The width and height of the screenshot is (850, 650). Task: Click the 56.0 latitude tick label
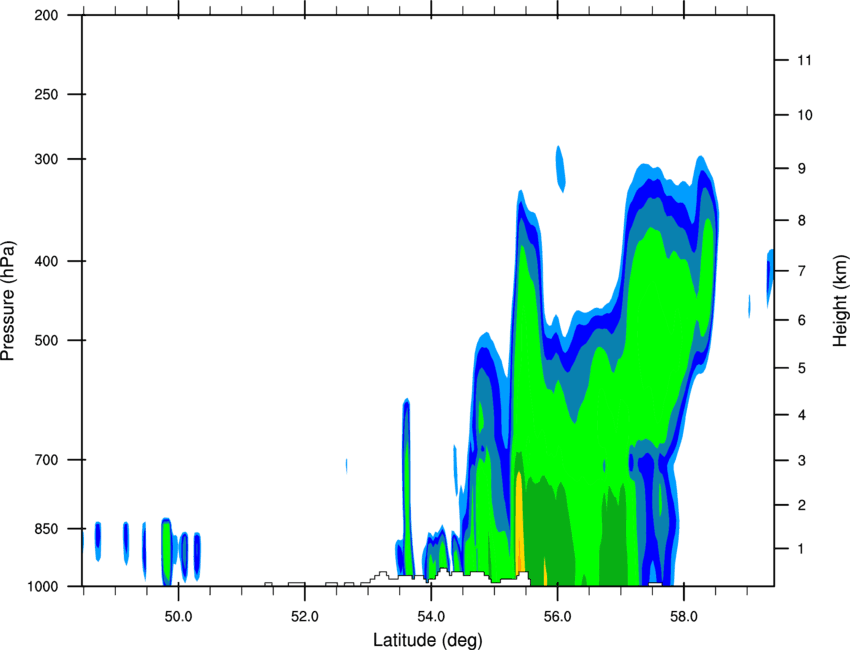coord(557,617)
